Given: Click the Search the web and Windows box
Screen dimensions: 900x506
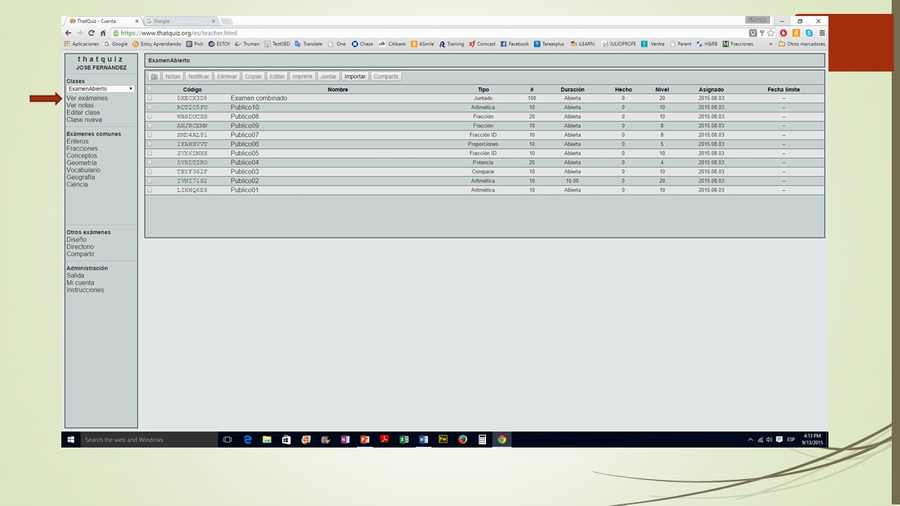Looking at the screenshot, I should pyautogui.click(x=149, y=439).
